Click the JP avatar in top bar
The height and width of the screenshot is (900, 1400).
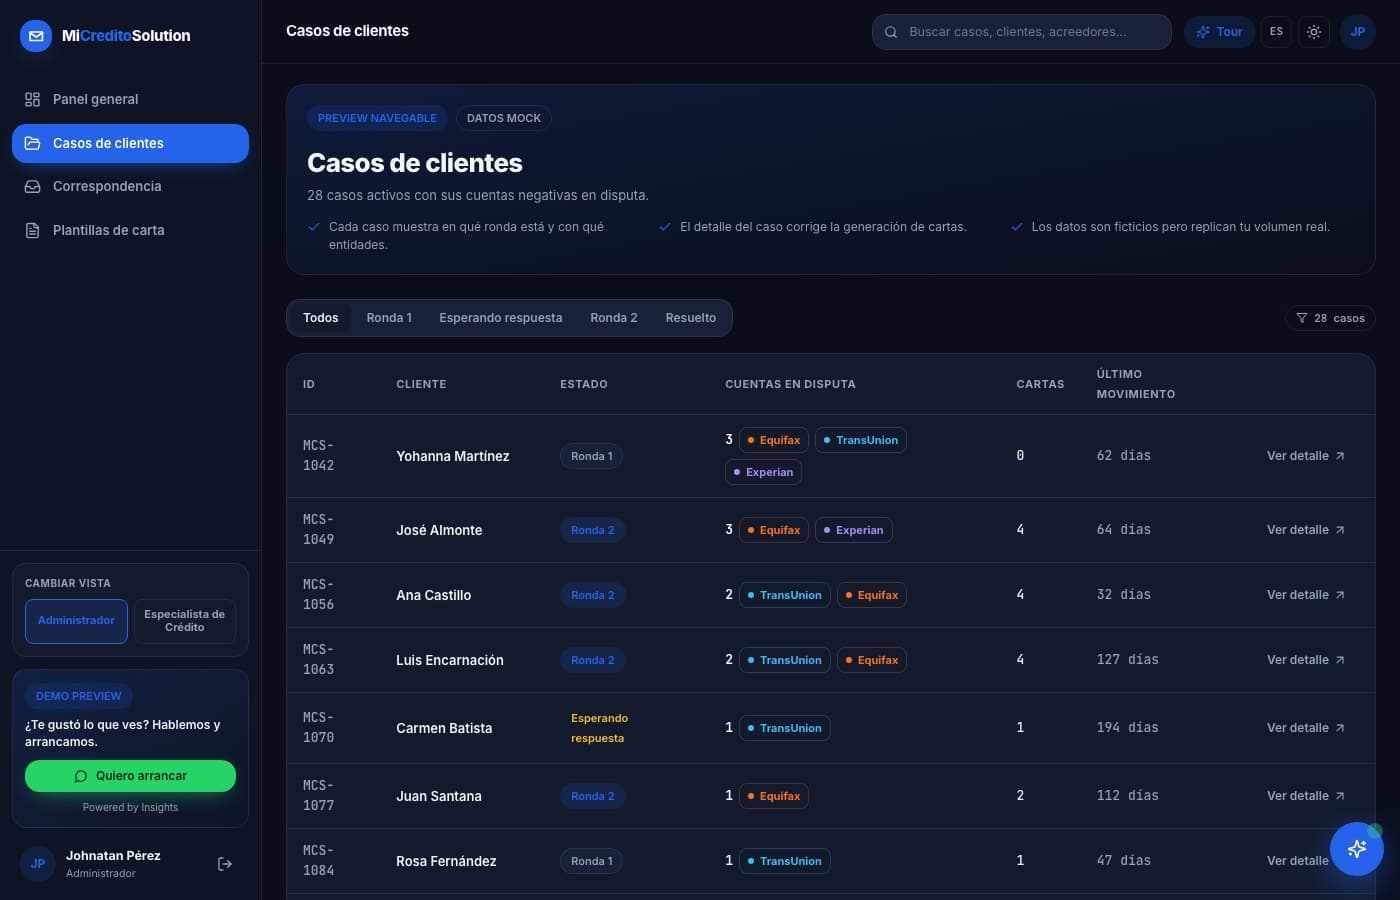click(1358, 32)
